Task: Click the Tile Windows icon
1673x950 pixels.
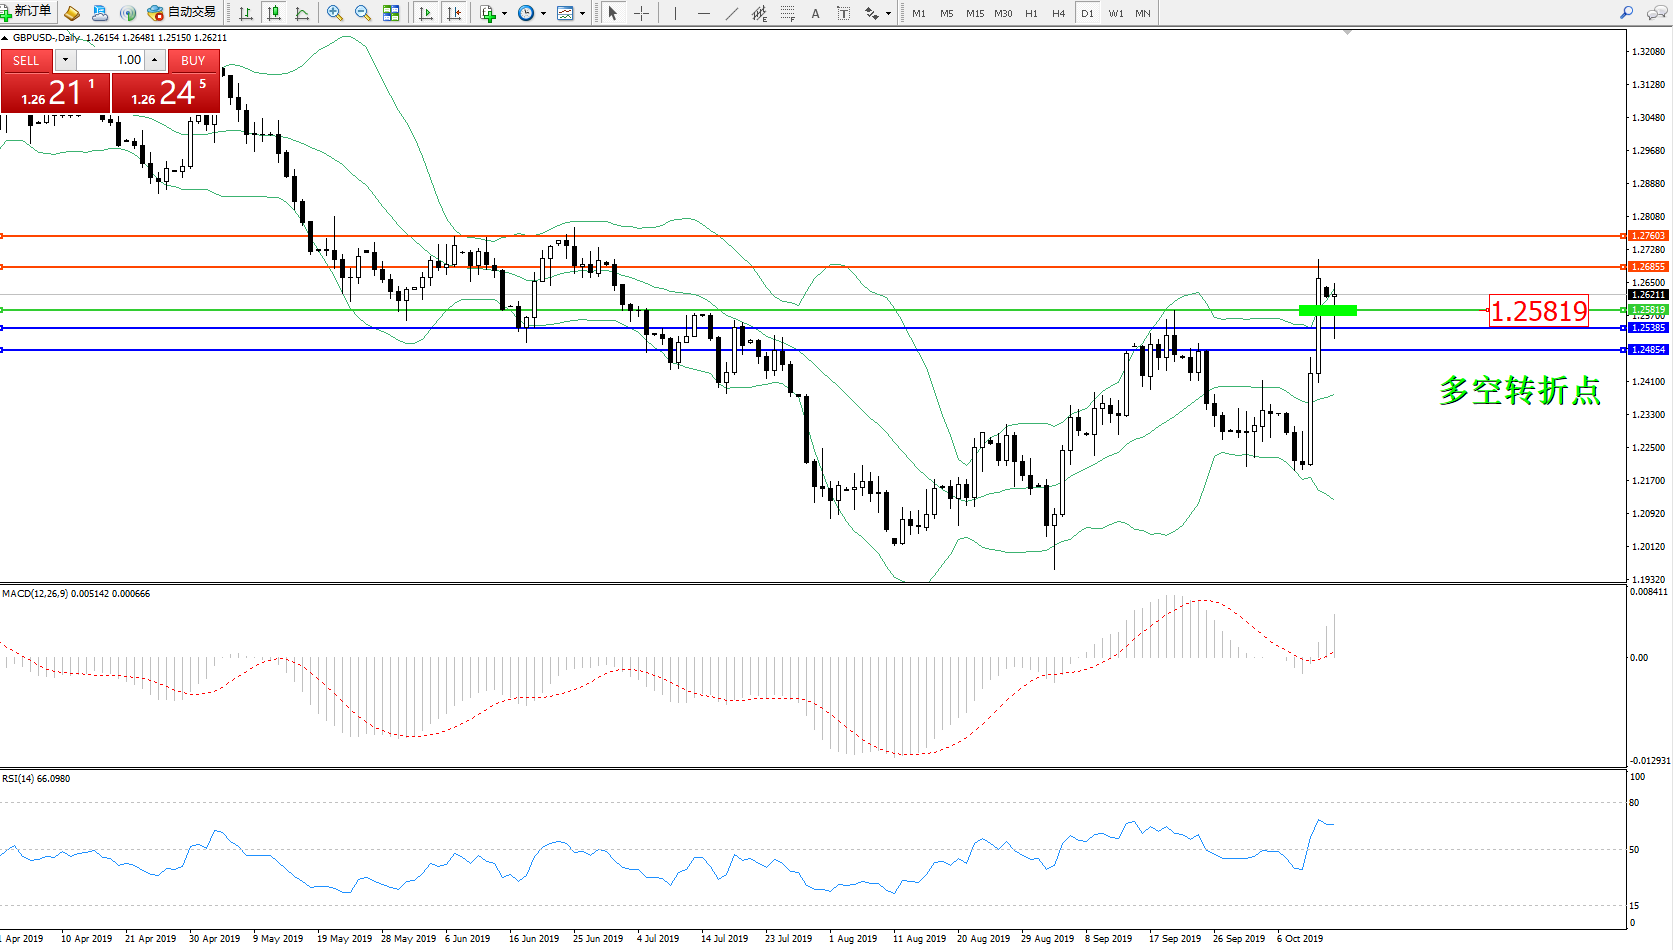Action: pos(391,13)
